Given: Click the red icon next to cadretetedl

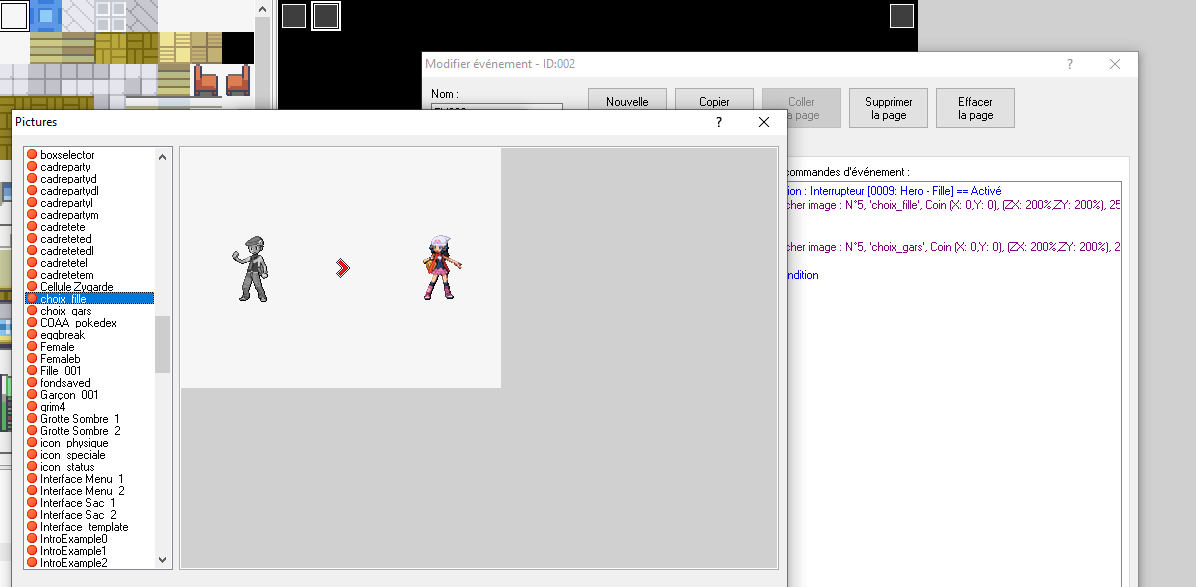Looking at the screenshot, I should (32, 251).
